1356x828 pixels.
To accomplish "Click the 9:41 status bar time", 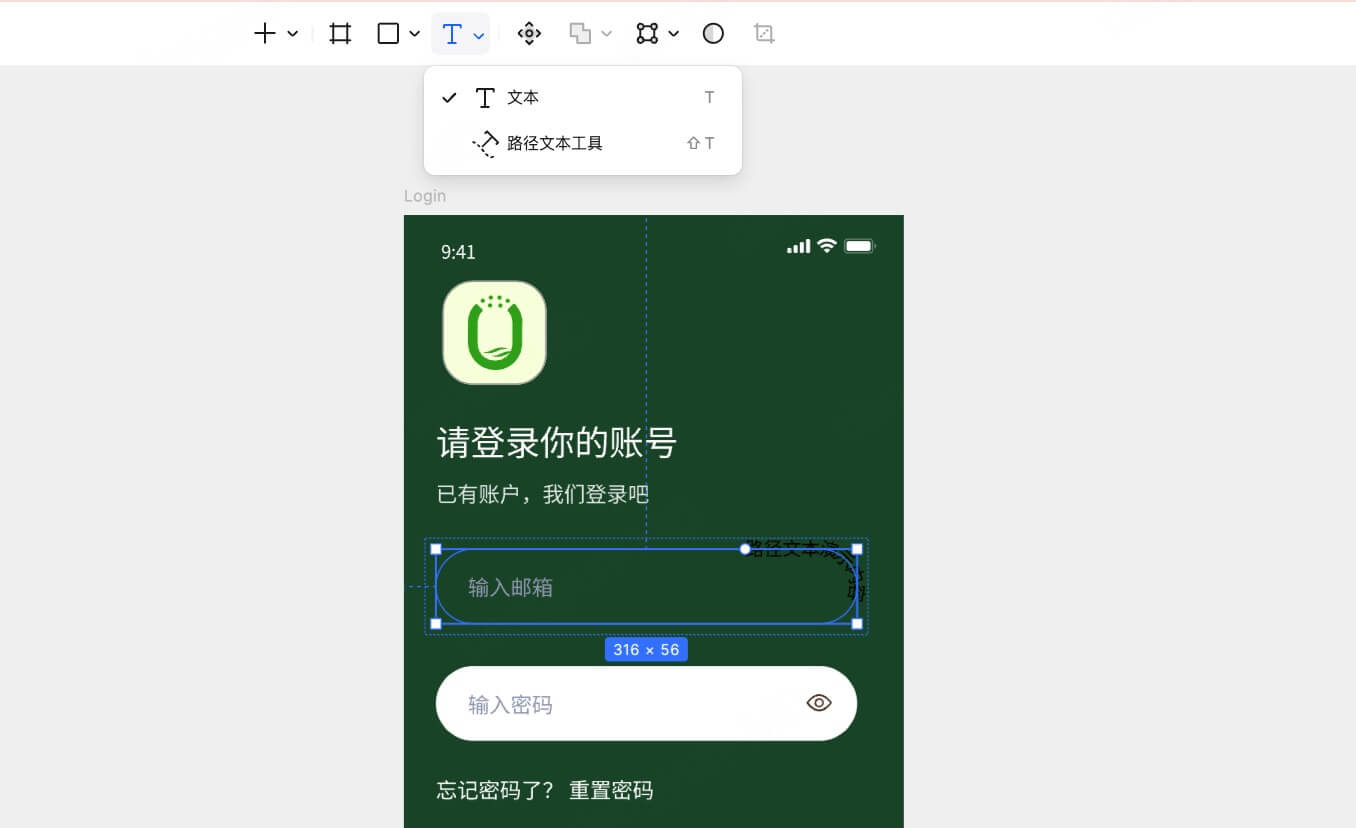I will 458,252.
